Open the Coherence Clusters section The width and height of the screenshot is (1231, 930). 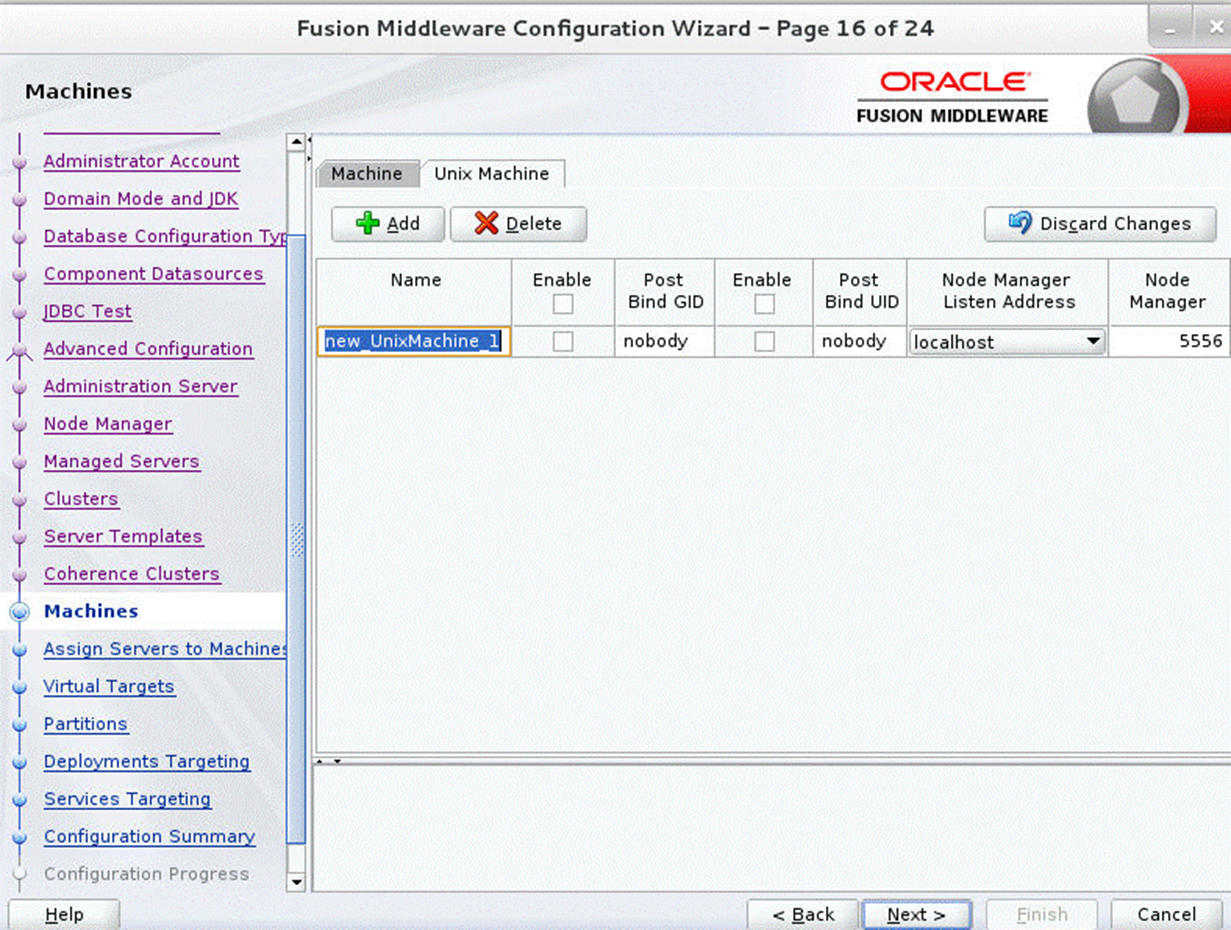131,573
